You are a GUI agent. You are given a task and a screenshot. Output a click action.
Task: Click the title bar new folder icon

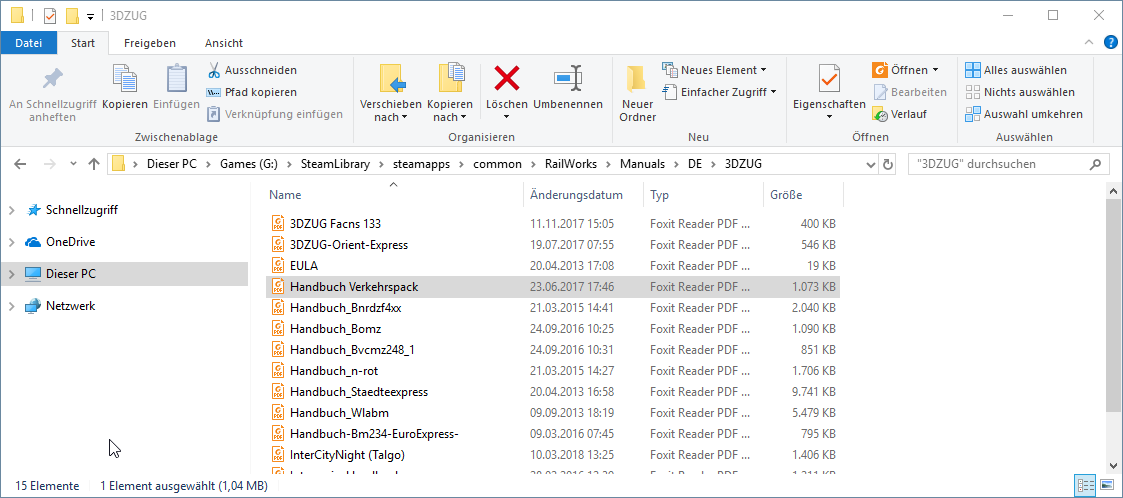pyautogui.click(x=72, y=15)
